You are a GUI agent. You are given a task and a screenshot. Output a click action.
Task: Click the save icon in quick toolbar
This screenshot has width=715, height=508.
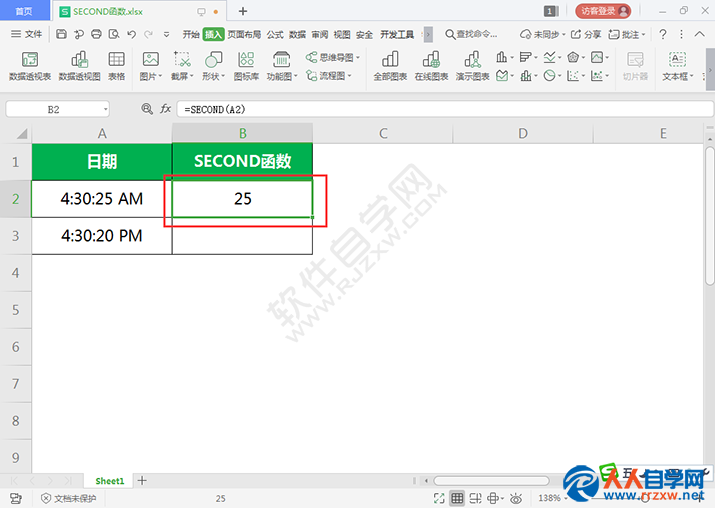(61, 34)
